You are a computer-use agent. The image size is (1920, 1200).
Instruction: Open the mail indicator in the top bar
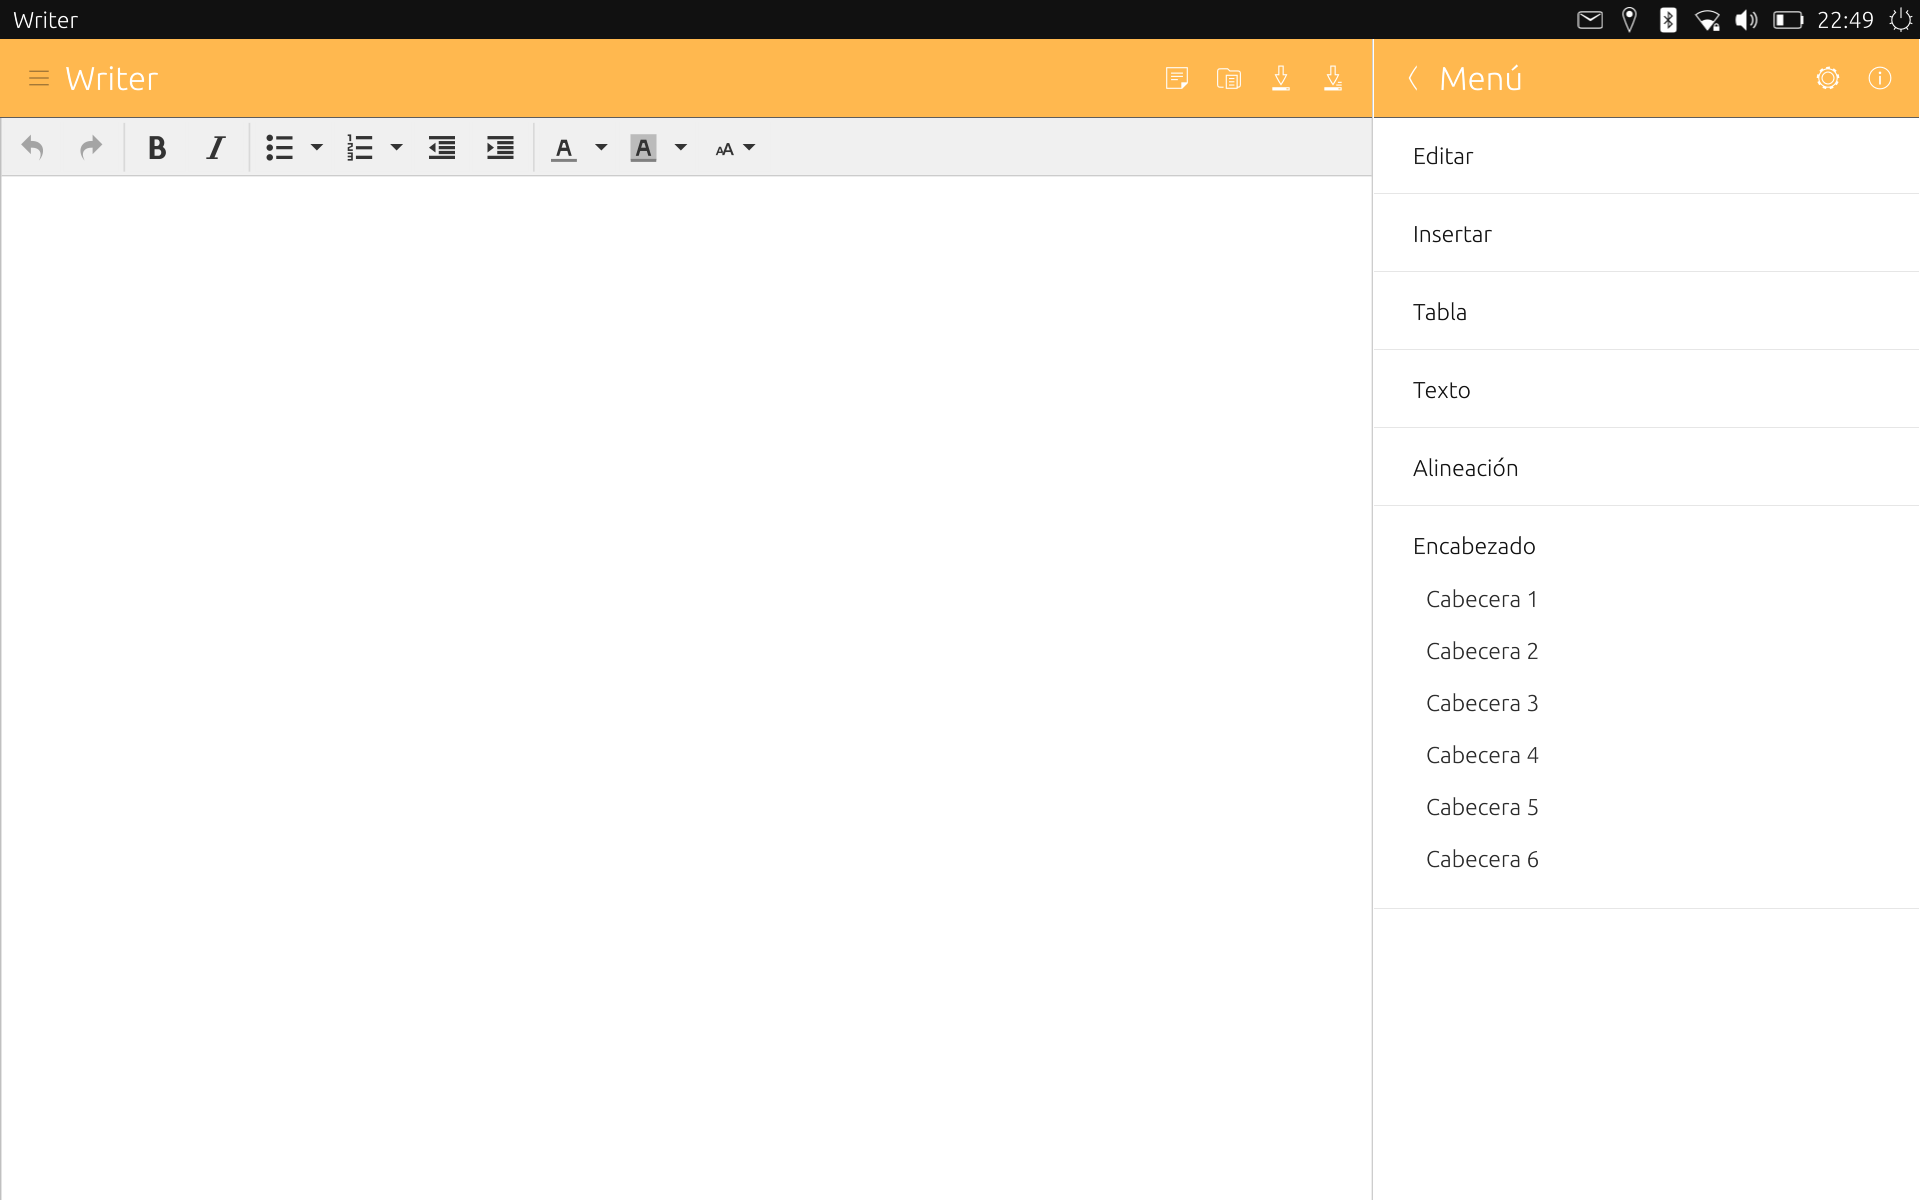point(1590,20)
